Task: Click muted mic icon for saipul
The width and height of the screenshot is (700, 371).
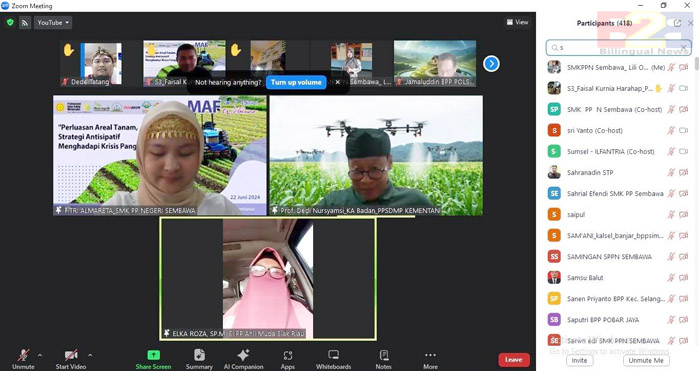Action: pos(671,214)
